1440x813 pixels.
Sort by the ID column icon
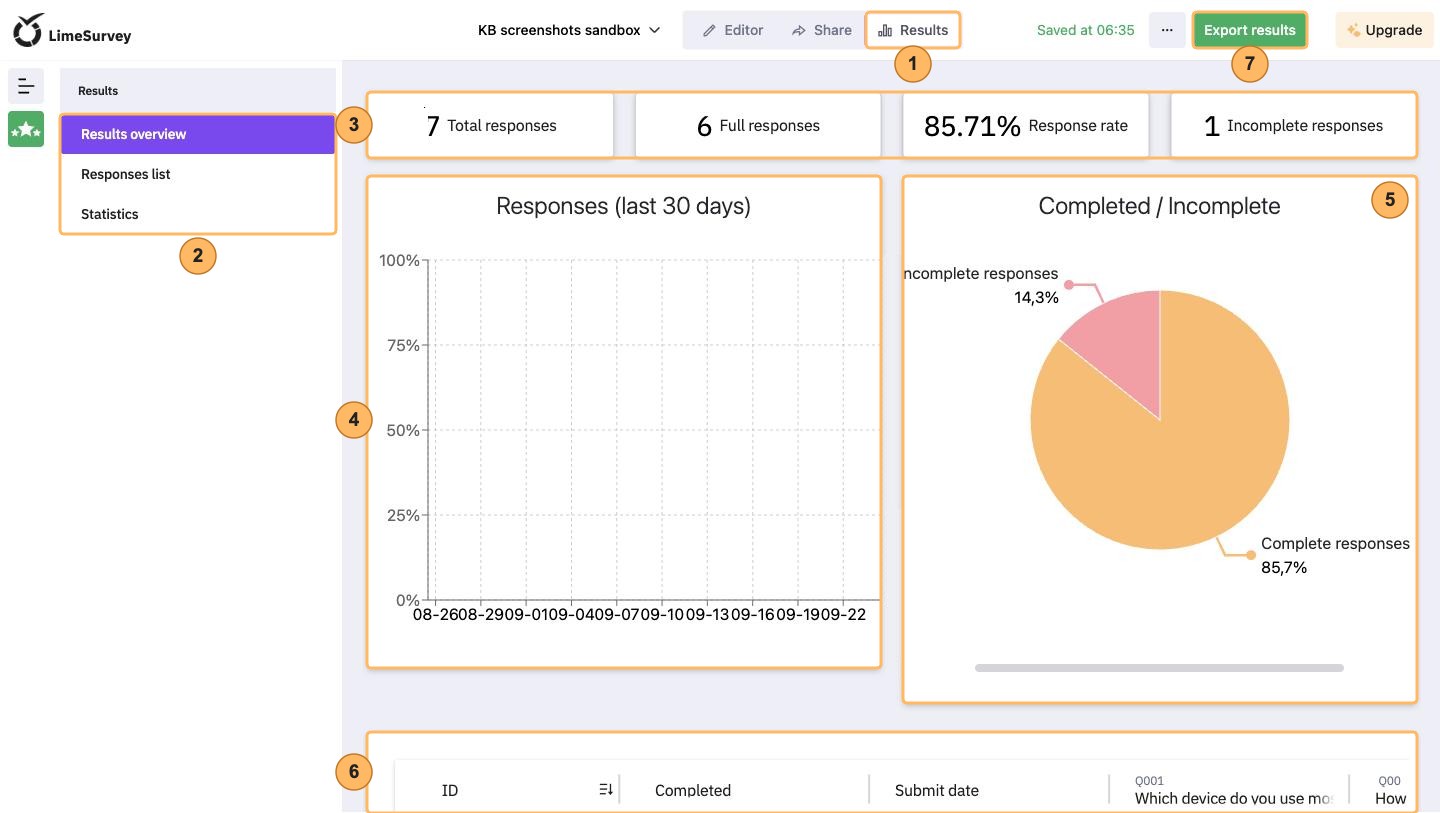click(606, 790)
